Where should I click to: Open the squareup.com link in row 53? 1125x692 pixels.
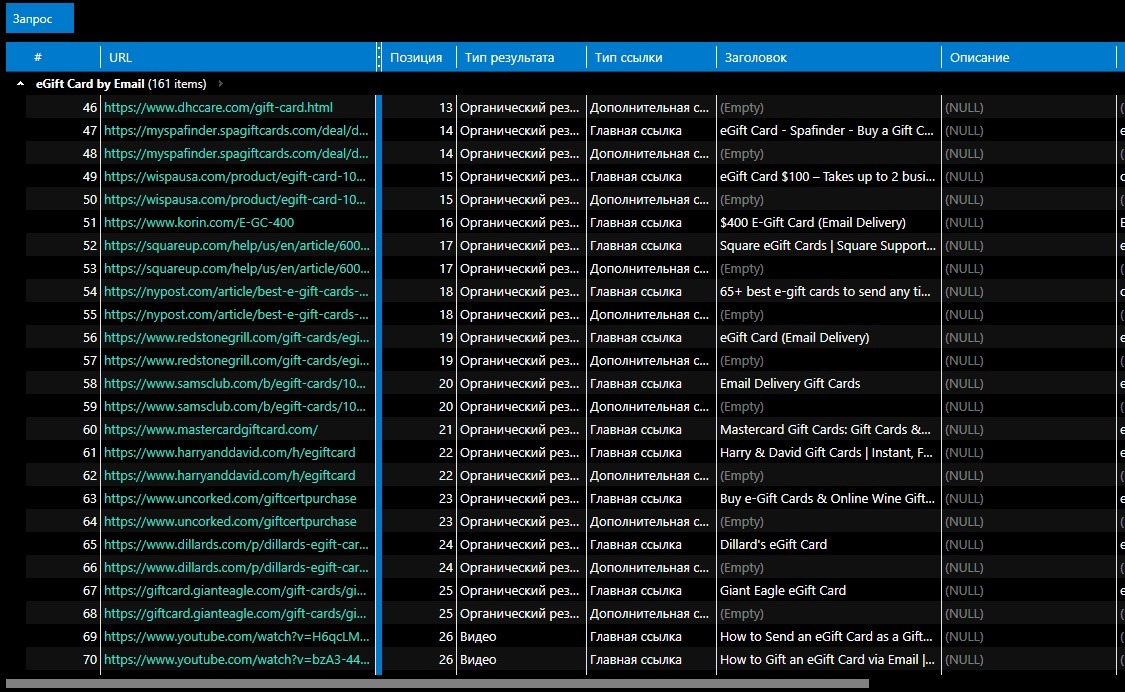(237, 268)
